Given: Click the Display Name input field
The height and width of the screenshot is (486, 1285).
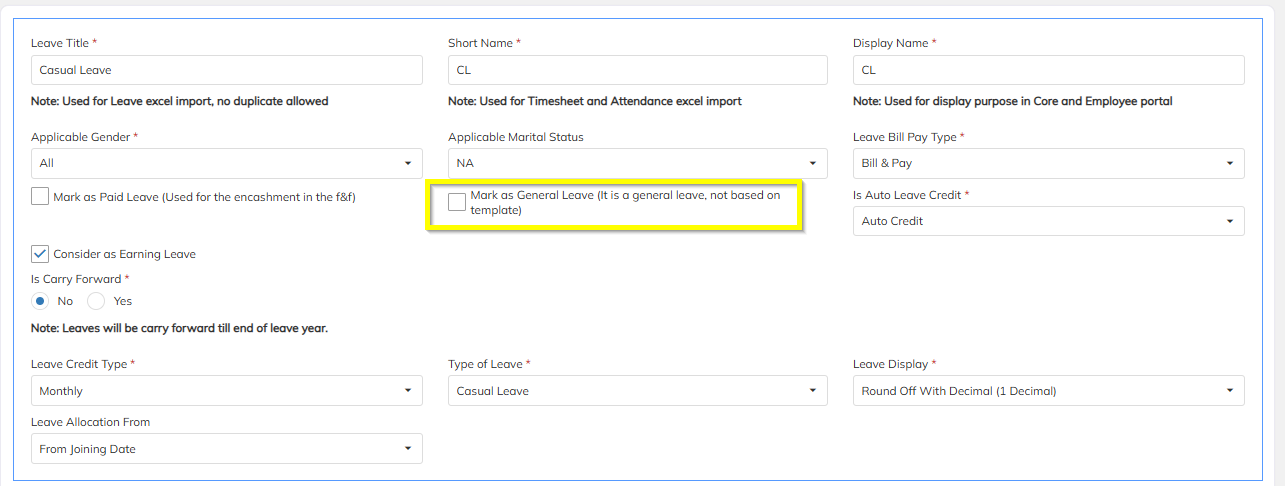Looking at the screenshot, I should pyautogui.click(x=1048, y=70).
